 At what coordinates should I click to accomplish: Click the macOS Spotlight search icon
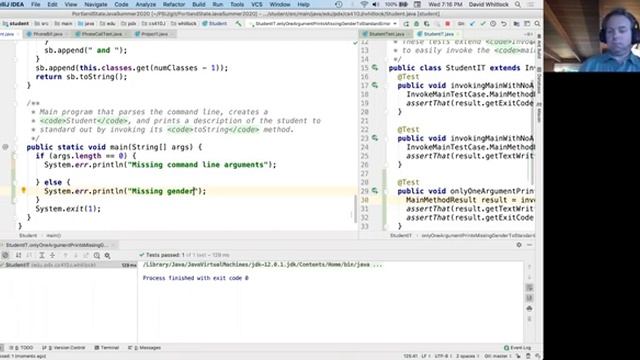pos(518,4)
